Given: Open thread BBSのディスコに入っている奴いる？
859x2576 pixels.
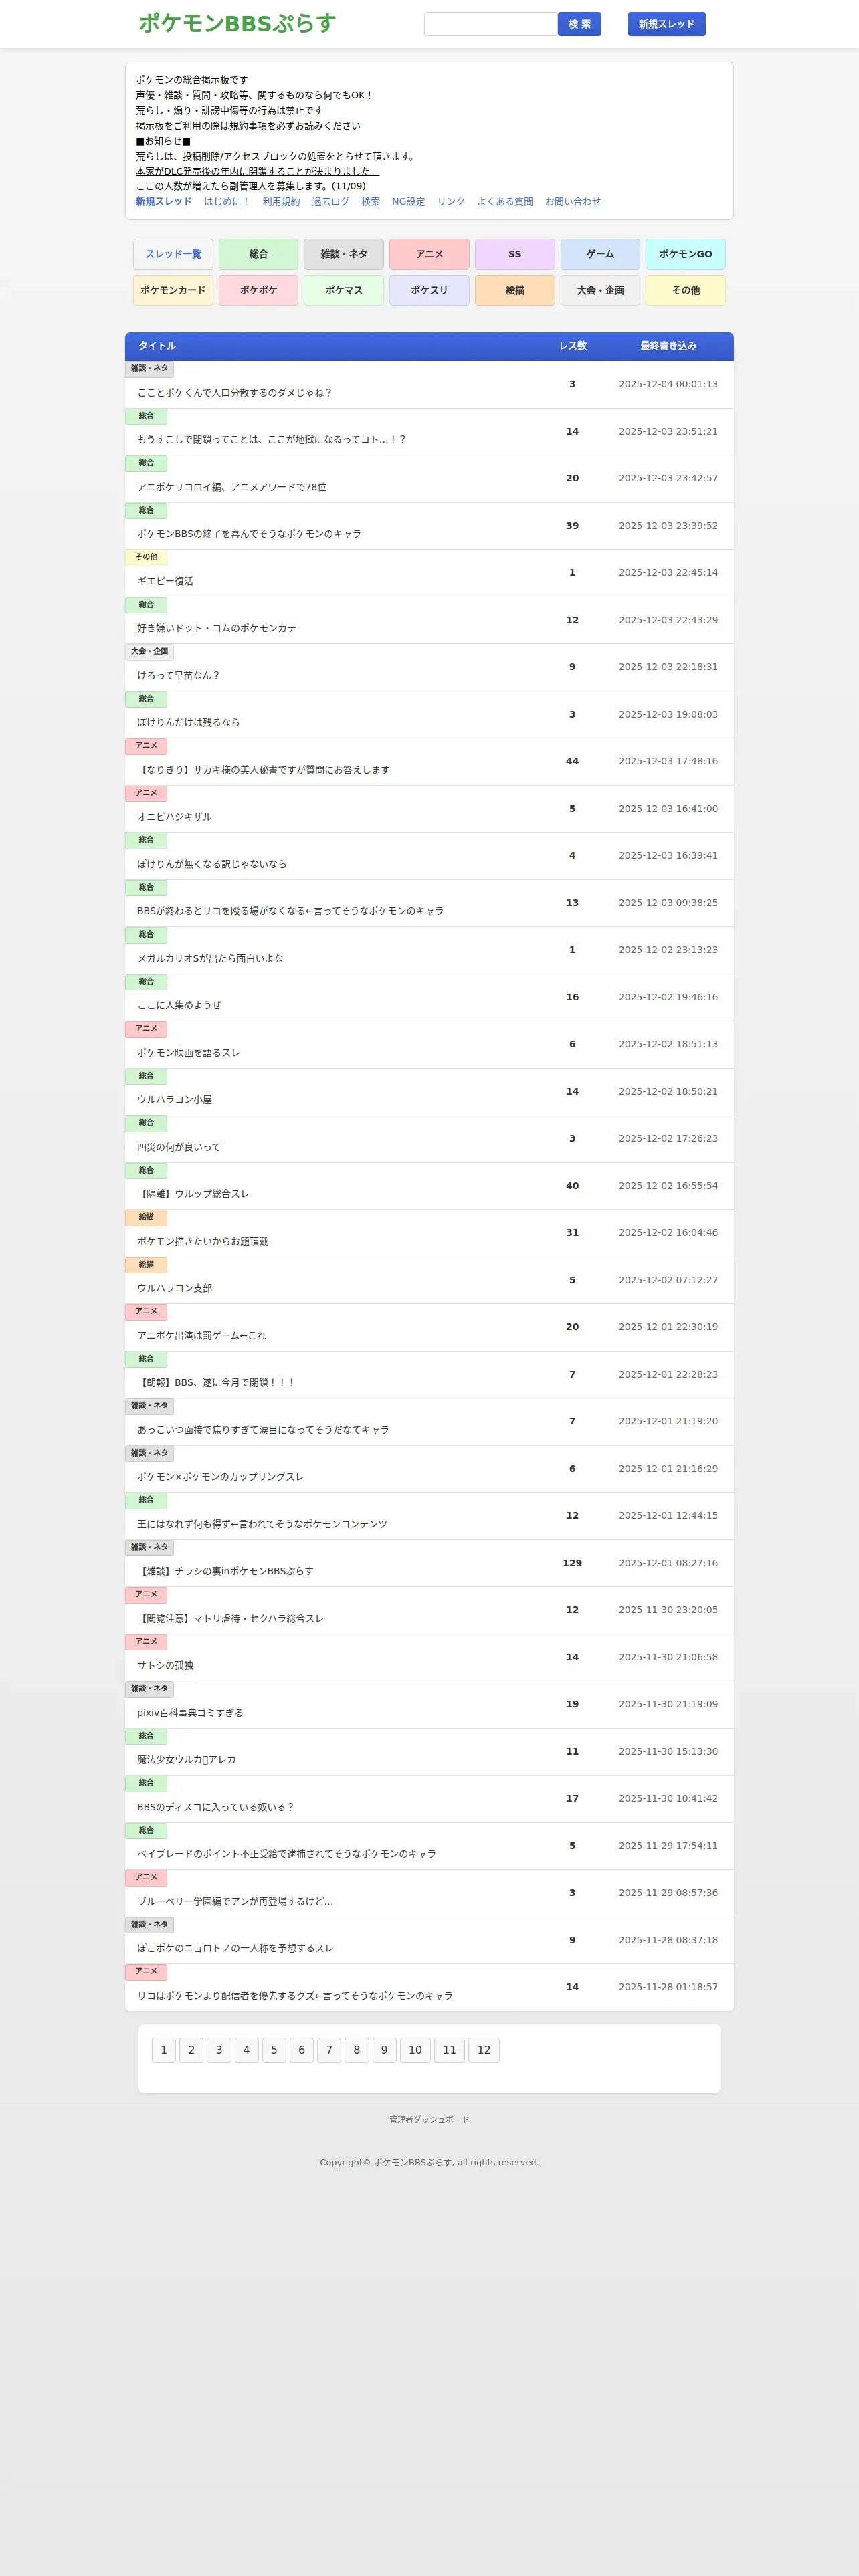Looking at the screenshot, I should coord(216,1807).
